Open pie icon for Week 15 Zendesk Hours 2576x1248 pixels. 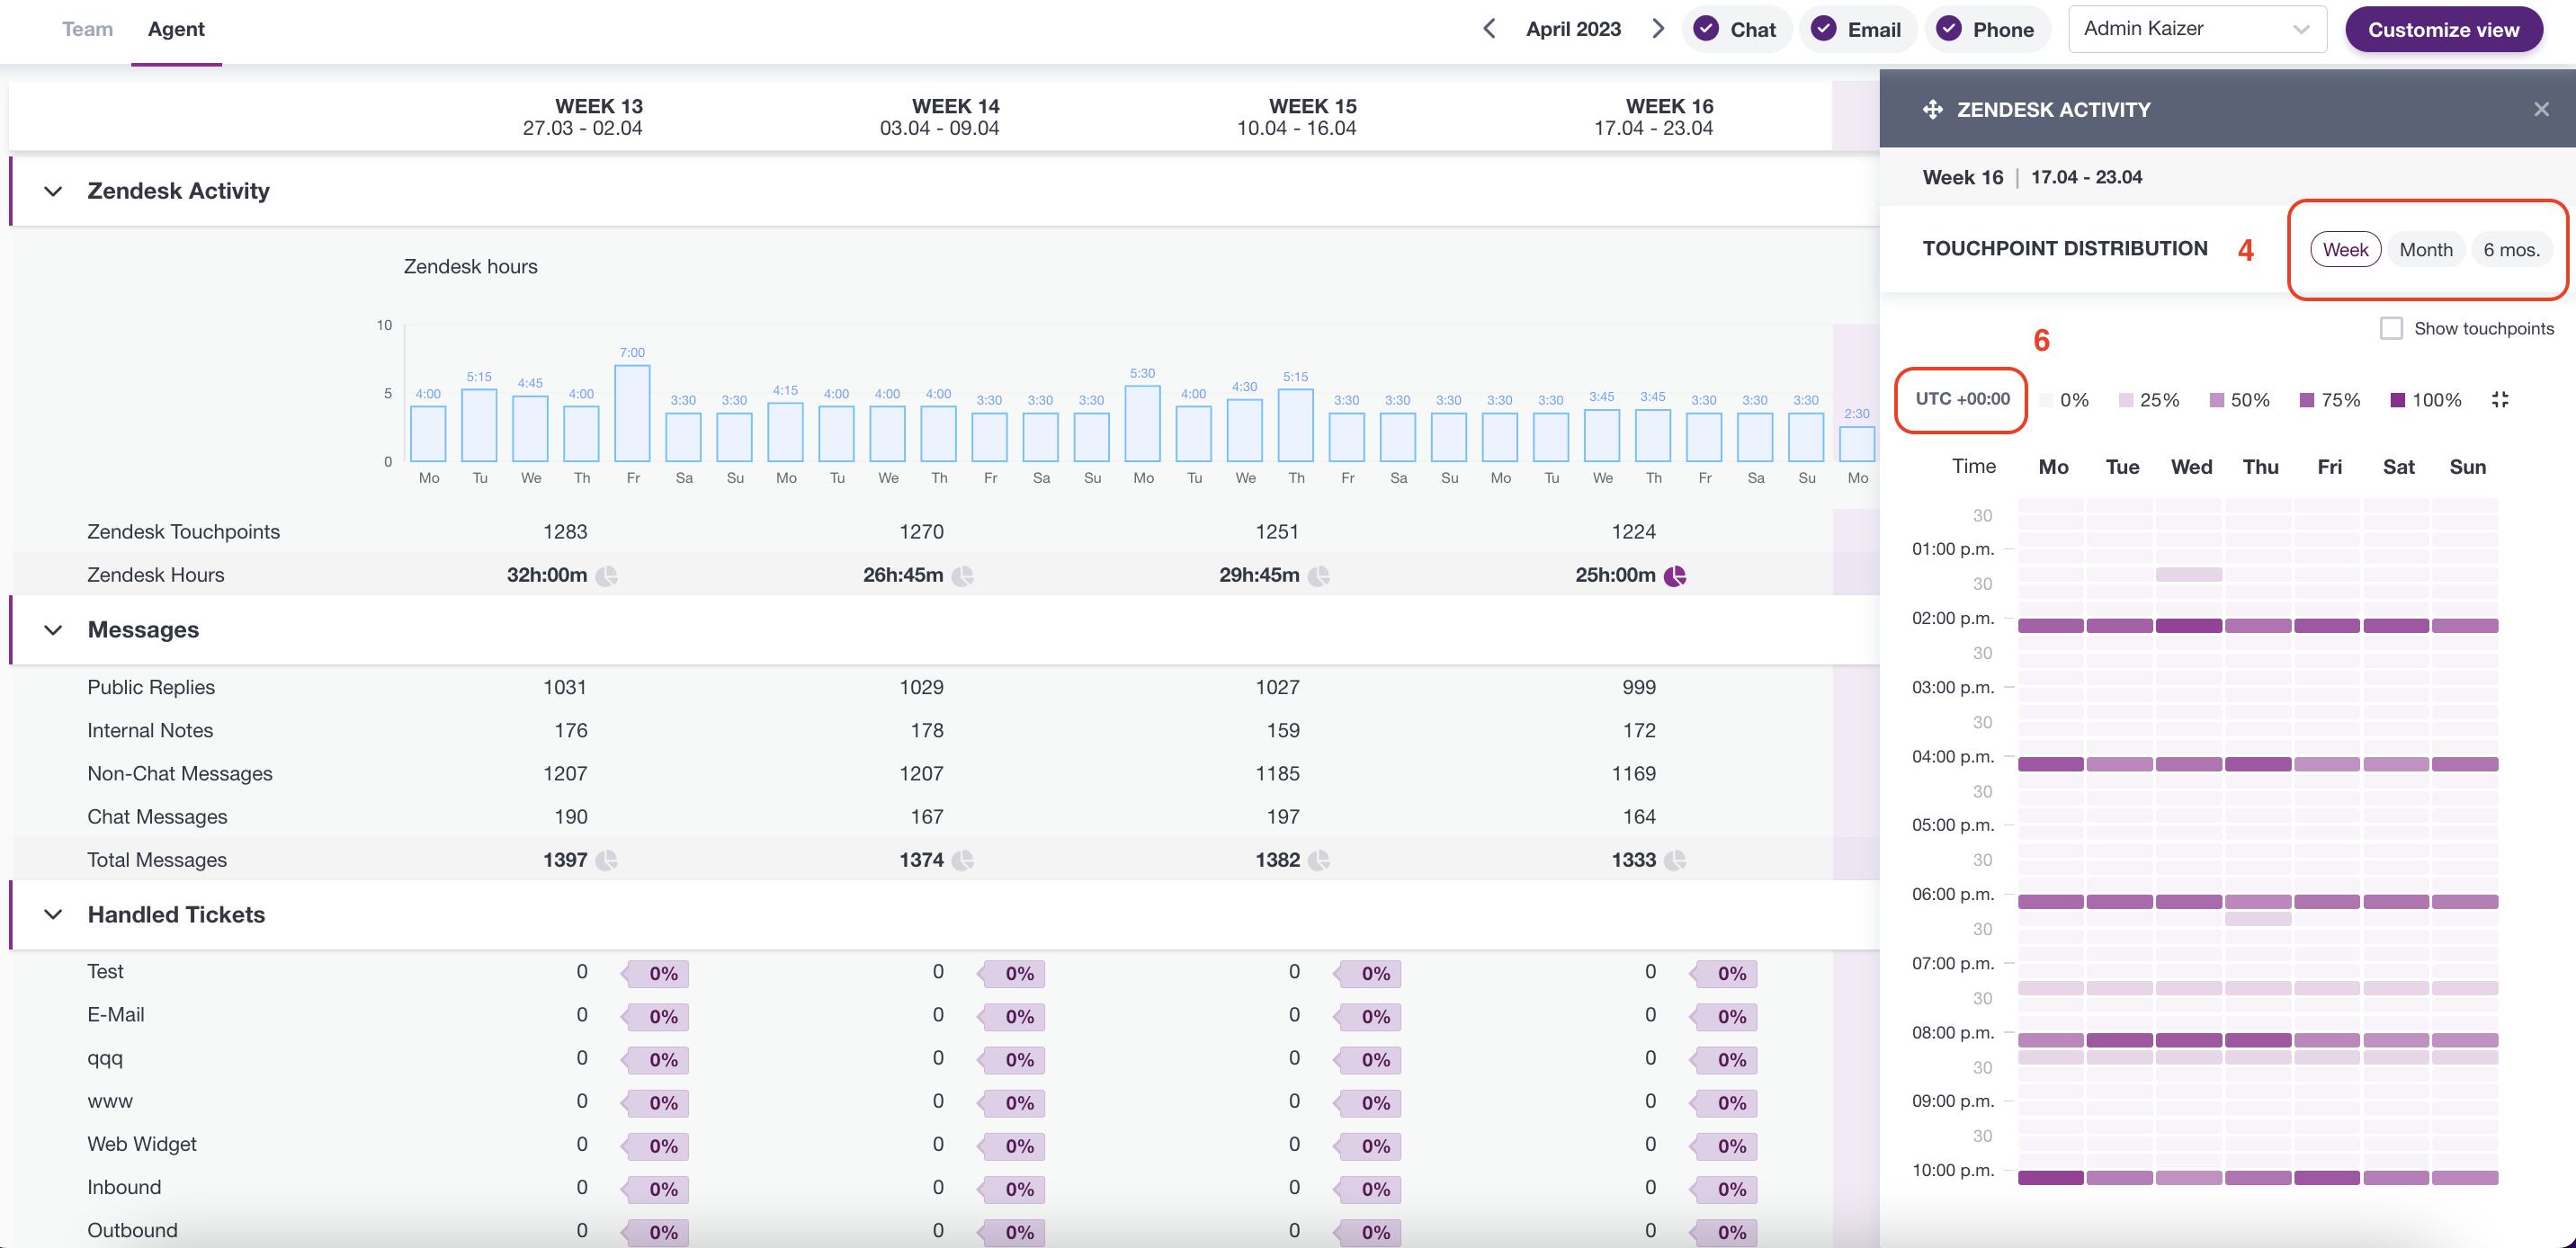[1318, 575]
